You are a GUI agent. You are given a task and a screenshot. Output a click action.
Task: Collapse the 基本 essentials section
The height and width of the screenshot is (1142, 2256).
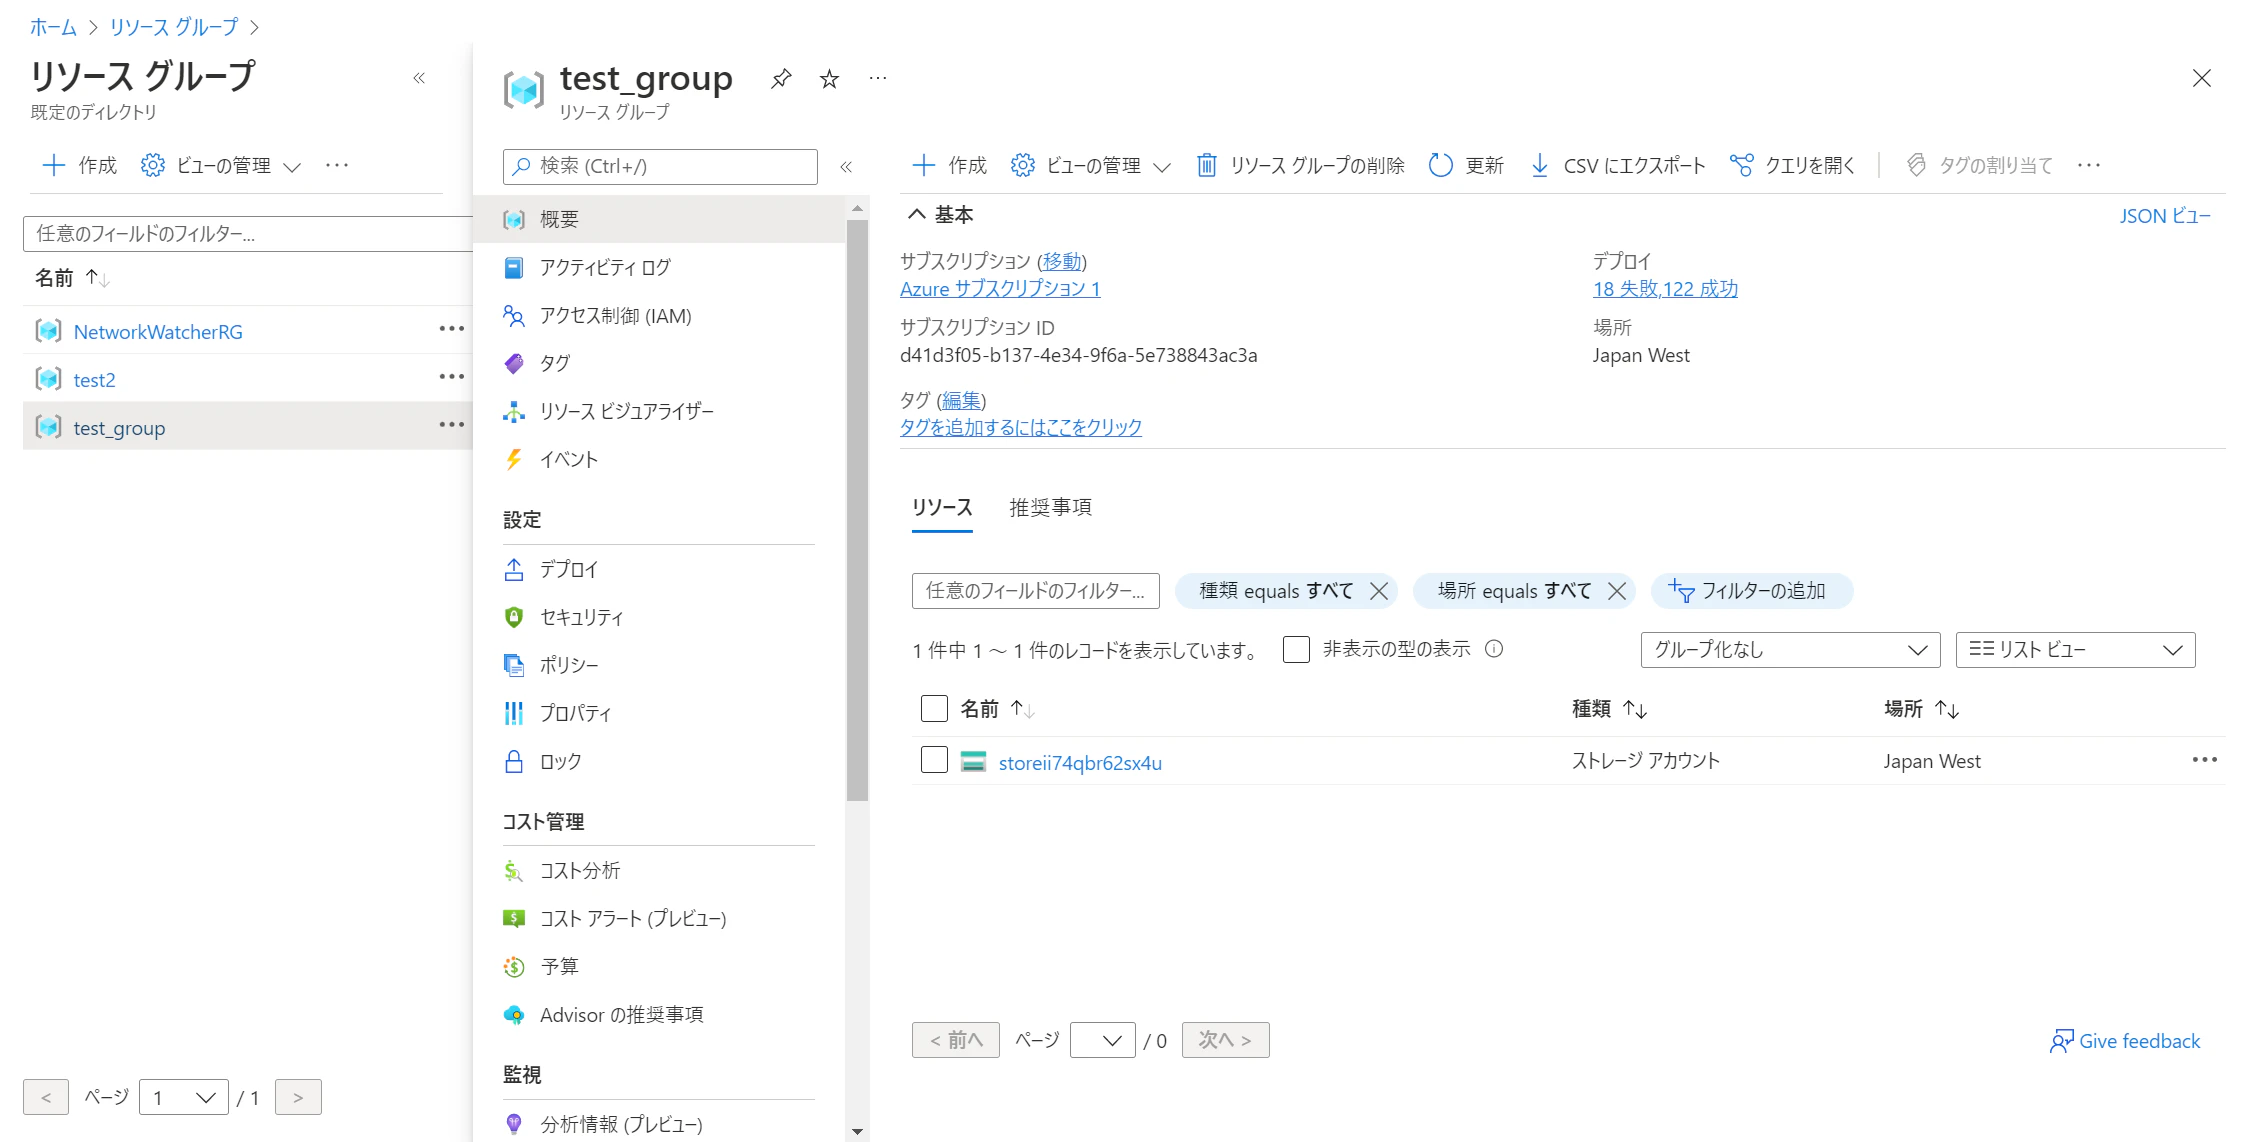pyautogui.click(x=917, y=214)
